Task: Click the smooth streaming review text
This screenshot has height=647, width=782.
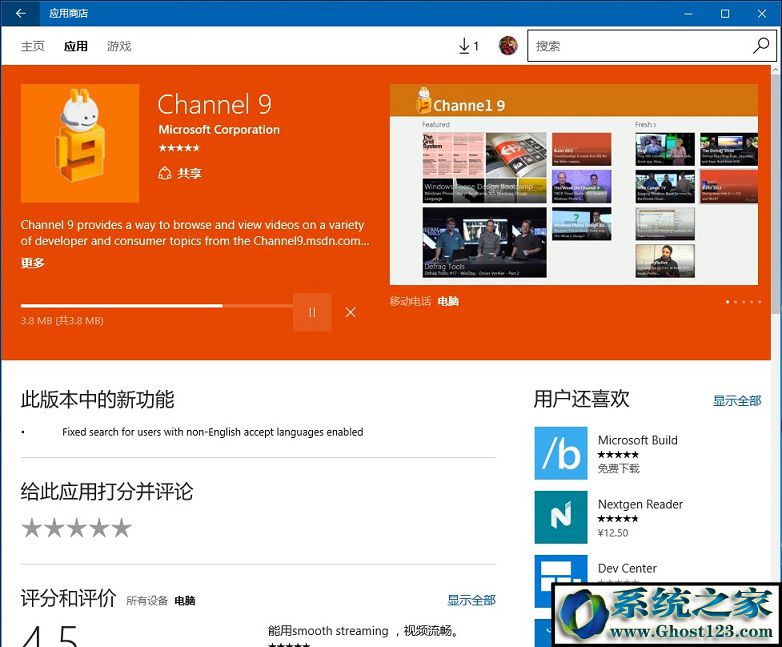Action: (363, 631)
